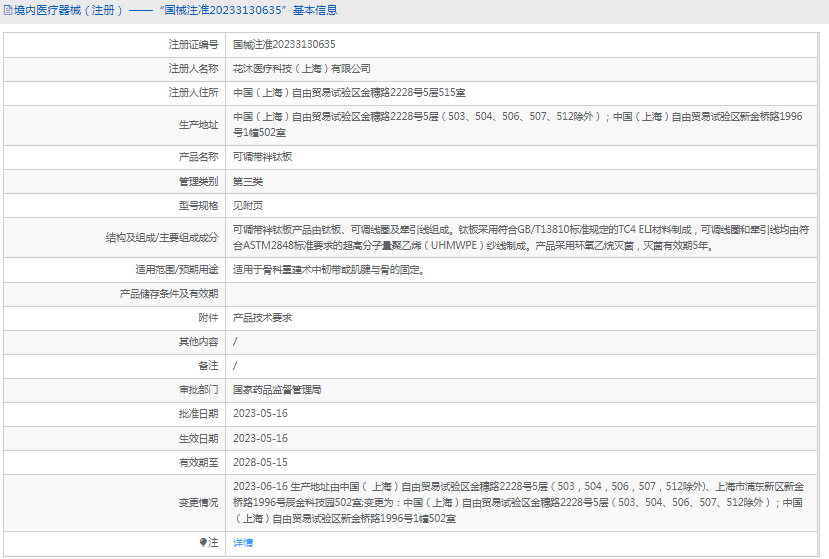
Task: Click the 产品名称 label
Action: (x=198, y=157)
